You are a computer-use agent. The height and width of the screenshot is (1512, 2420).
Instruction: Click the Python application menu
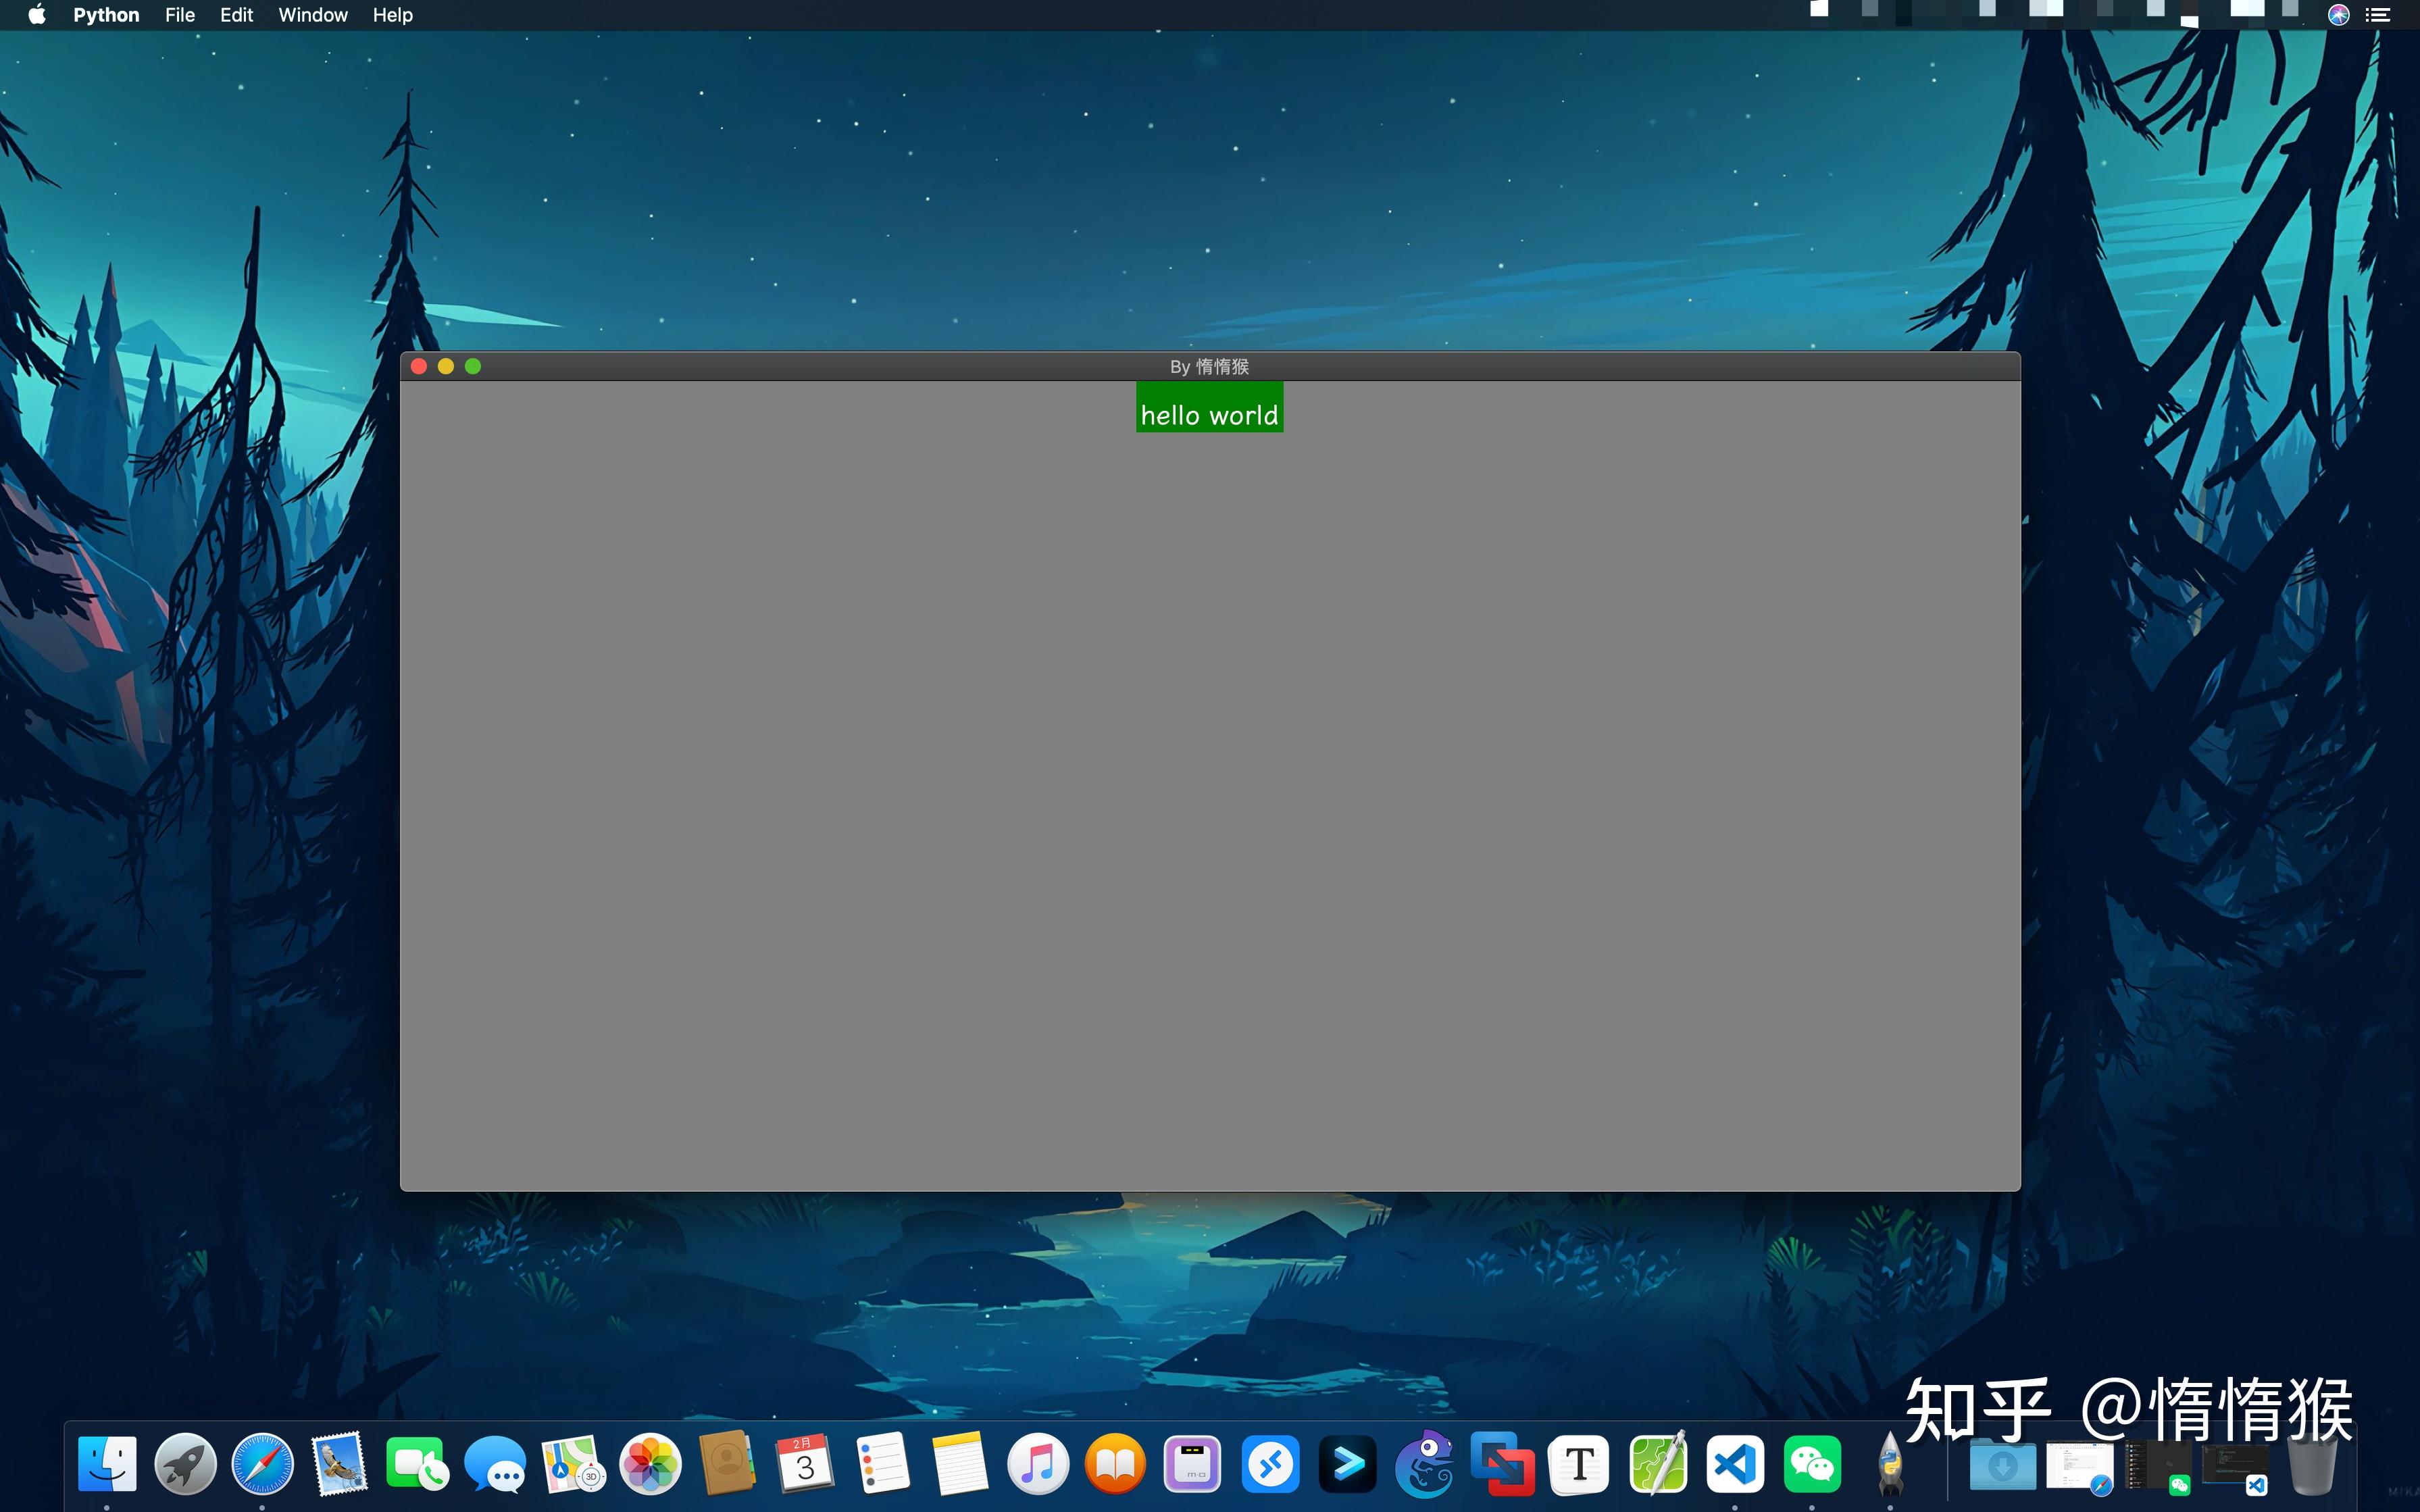[106, 15]
